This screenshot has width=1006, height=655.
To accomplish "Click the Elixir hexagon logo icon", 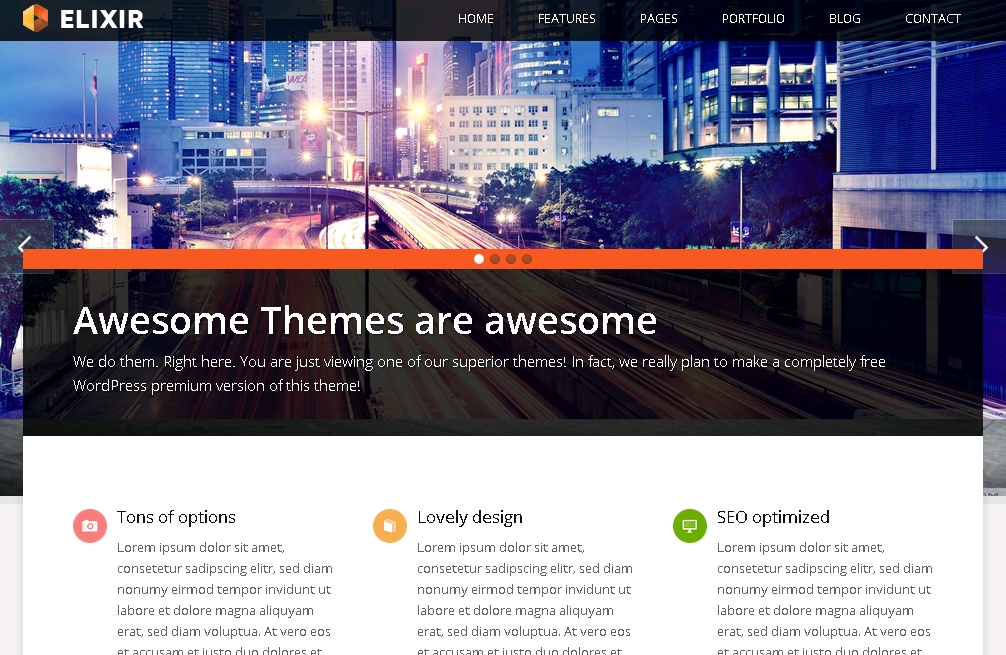I will tap(35, 18).
